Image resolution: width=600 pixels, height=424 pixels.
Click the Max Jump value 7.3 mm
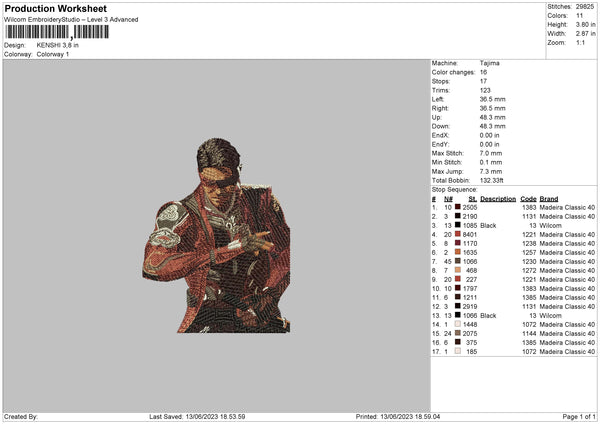[491, 171]
